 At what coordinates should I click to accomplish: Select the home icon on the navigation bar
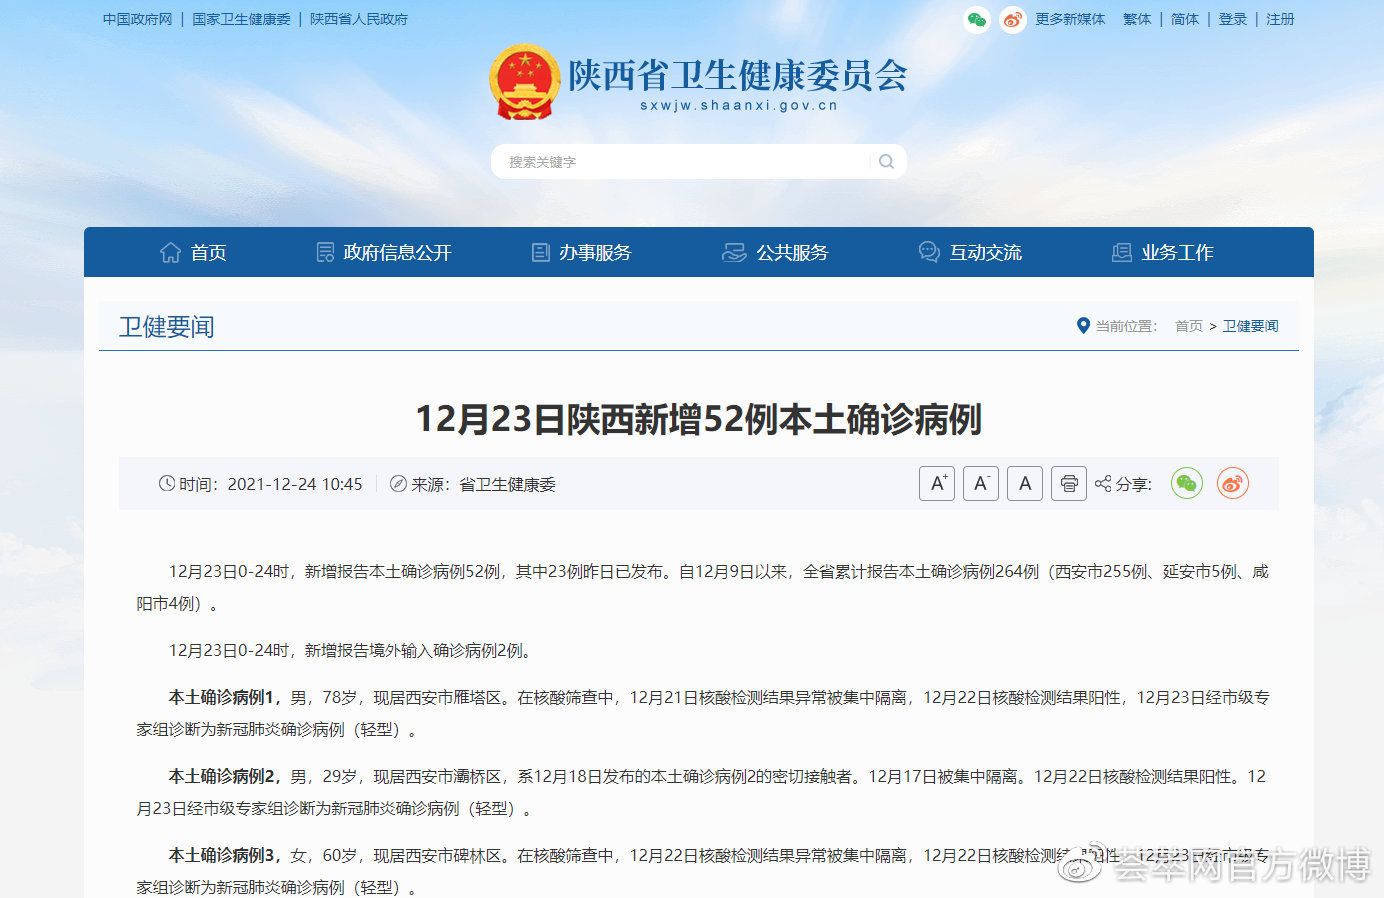pos(170,252)
